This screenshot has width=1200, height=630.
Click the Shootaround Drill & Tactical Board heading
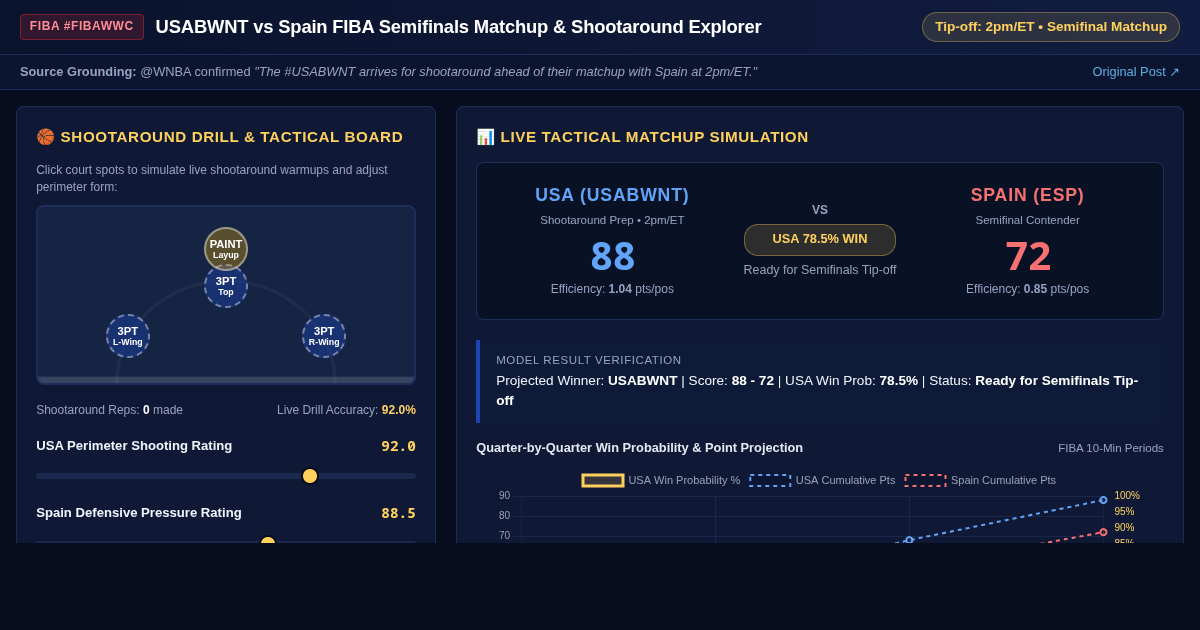[x=220, y=137]
